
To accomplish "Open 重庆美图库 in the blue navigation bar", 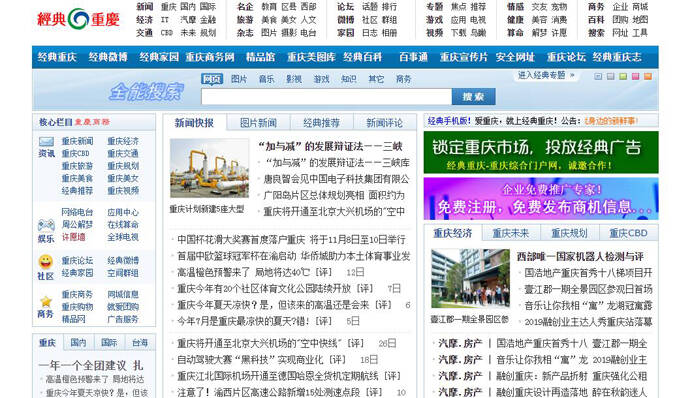I will coord(311,57).
